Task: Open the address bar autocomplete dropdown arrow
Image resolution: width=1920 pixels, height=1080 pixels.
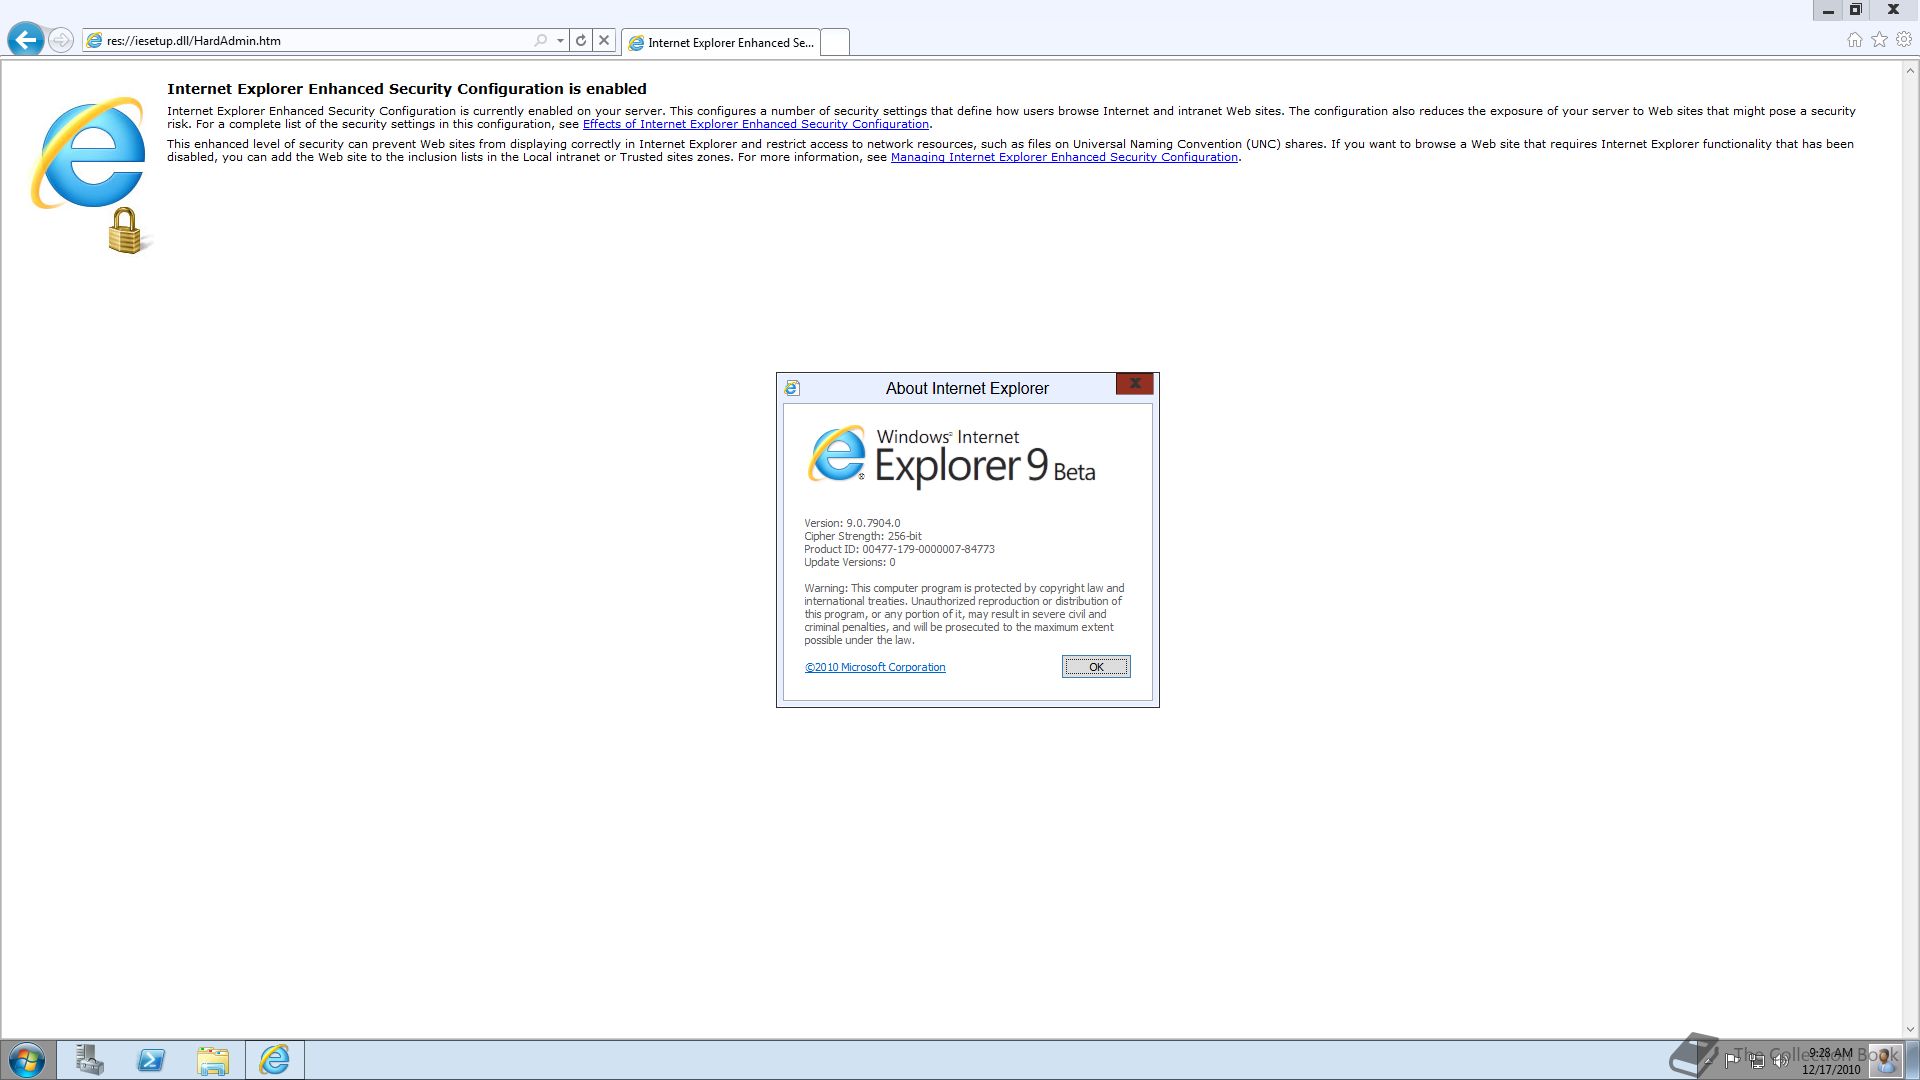Action: point(560,41)
